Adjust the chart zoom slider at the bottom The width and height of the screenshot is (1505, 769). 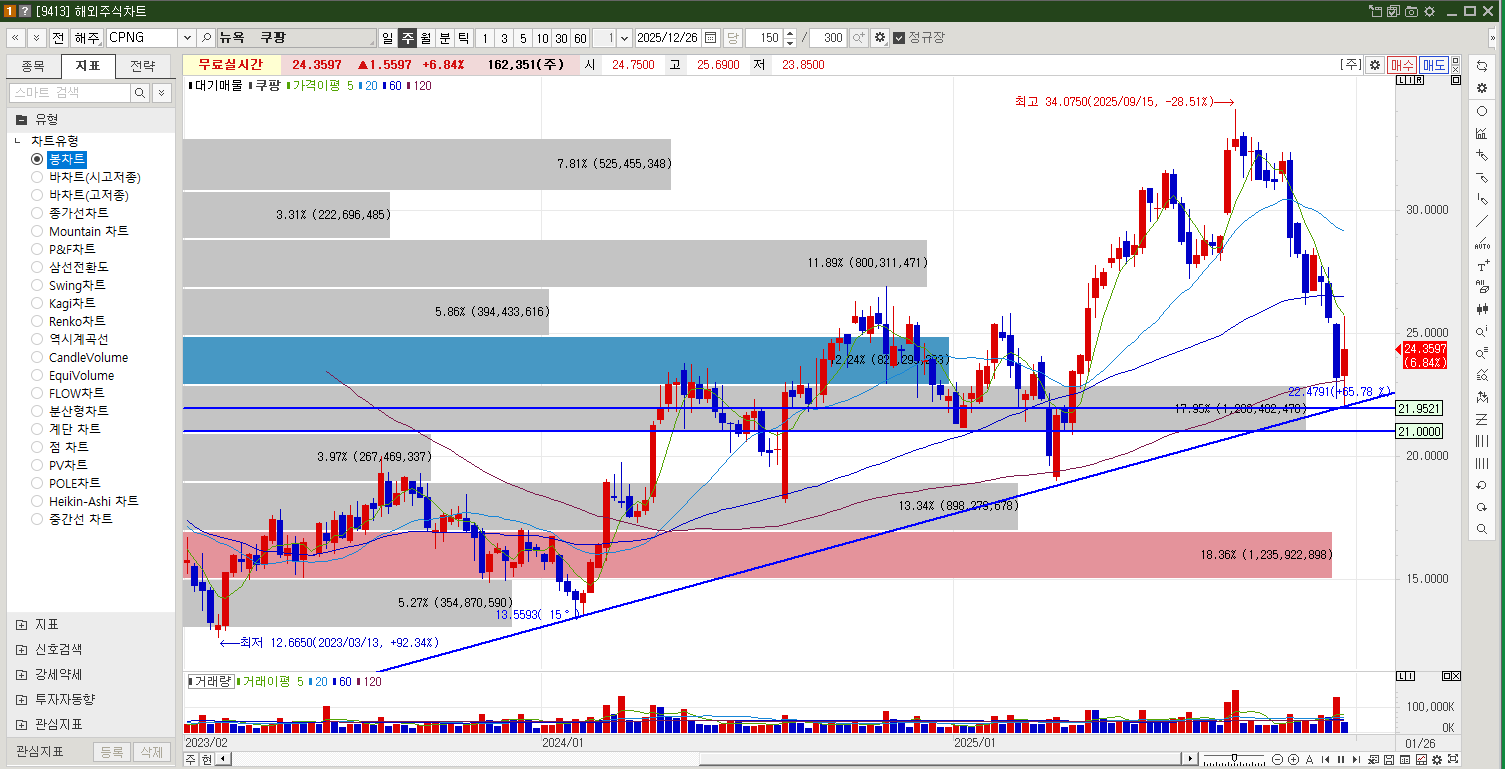tap(1234, 759)
